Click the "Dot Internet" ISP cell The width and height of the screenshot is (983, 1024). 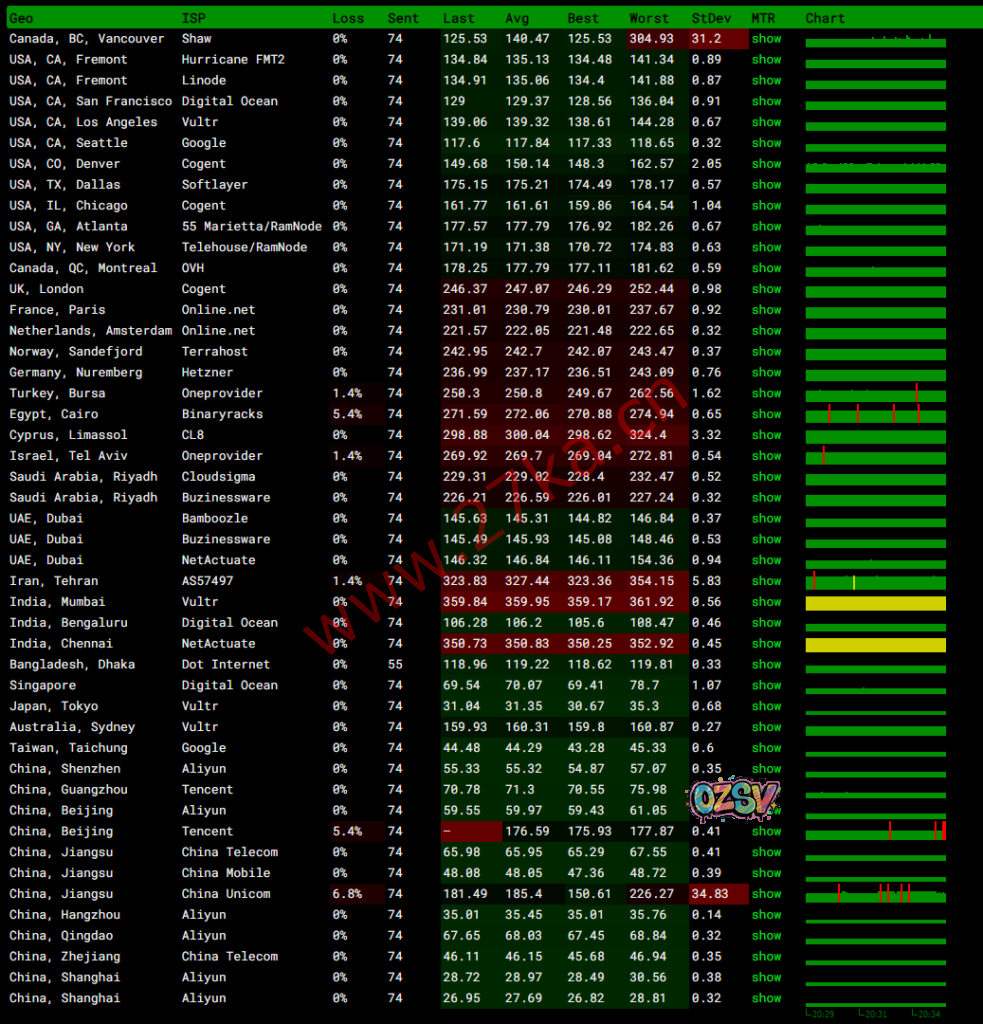(225, 665)
